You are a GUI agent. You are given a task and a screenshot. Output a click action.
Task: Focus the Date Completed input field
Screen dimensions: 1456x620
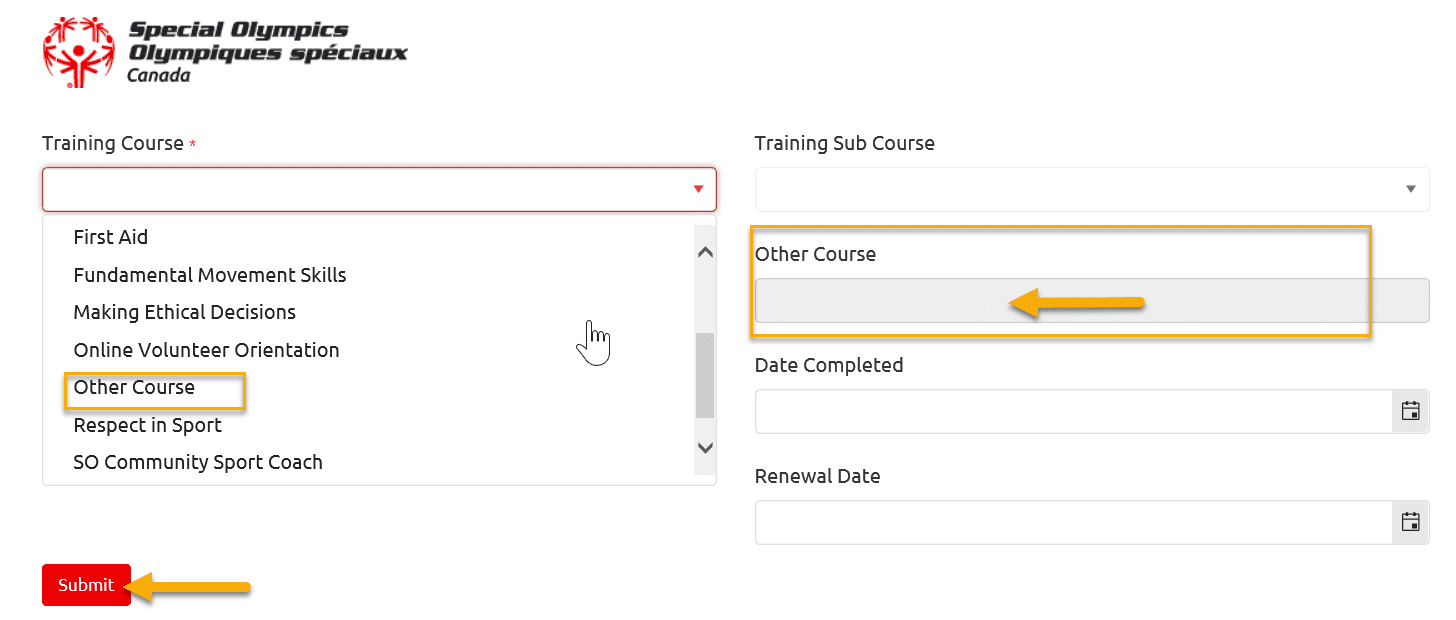tap(1074, 411)
